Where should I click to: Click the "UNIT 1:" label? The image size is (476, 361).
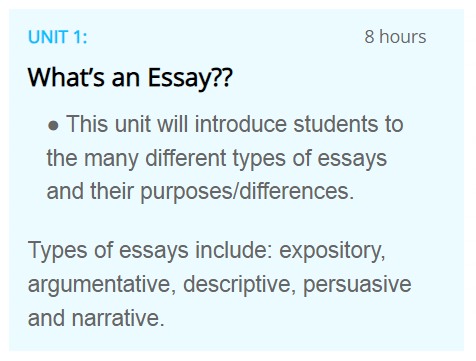tap(58, 37)
